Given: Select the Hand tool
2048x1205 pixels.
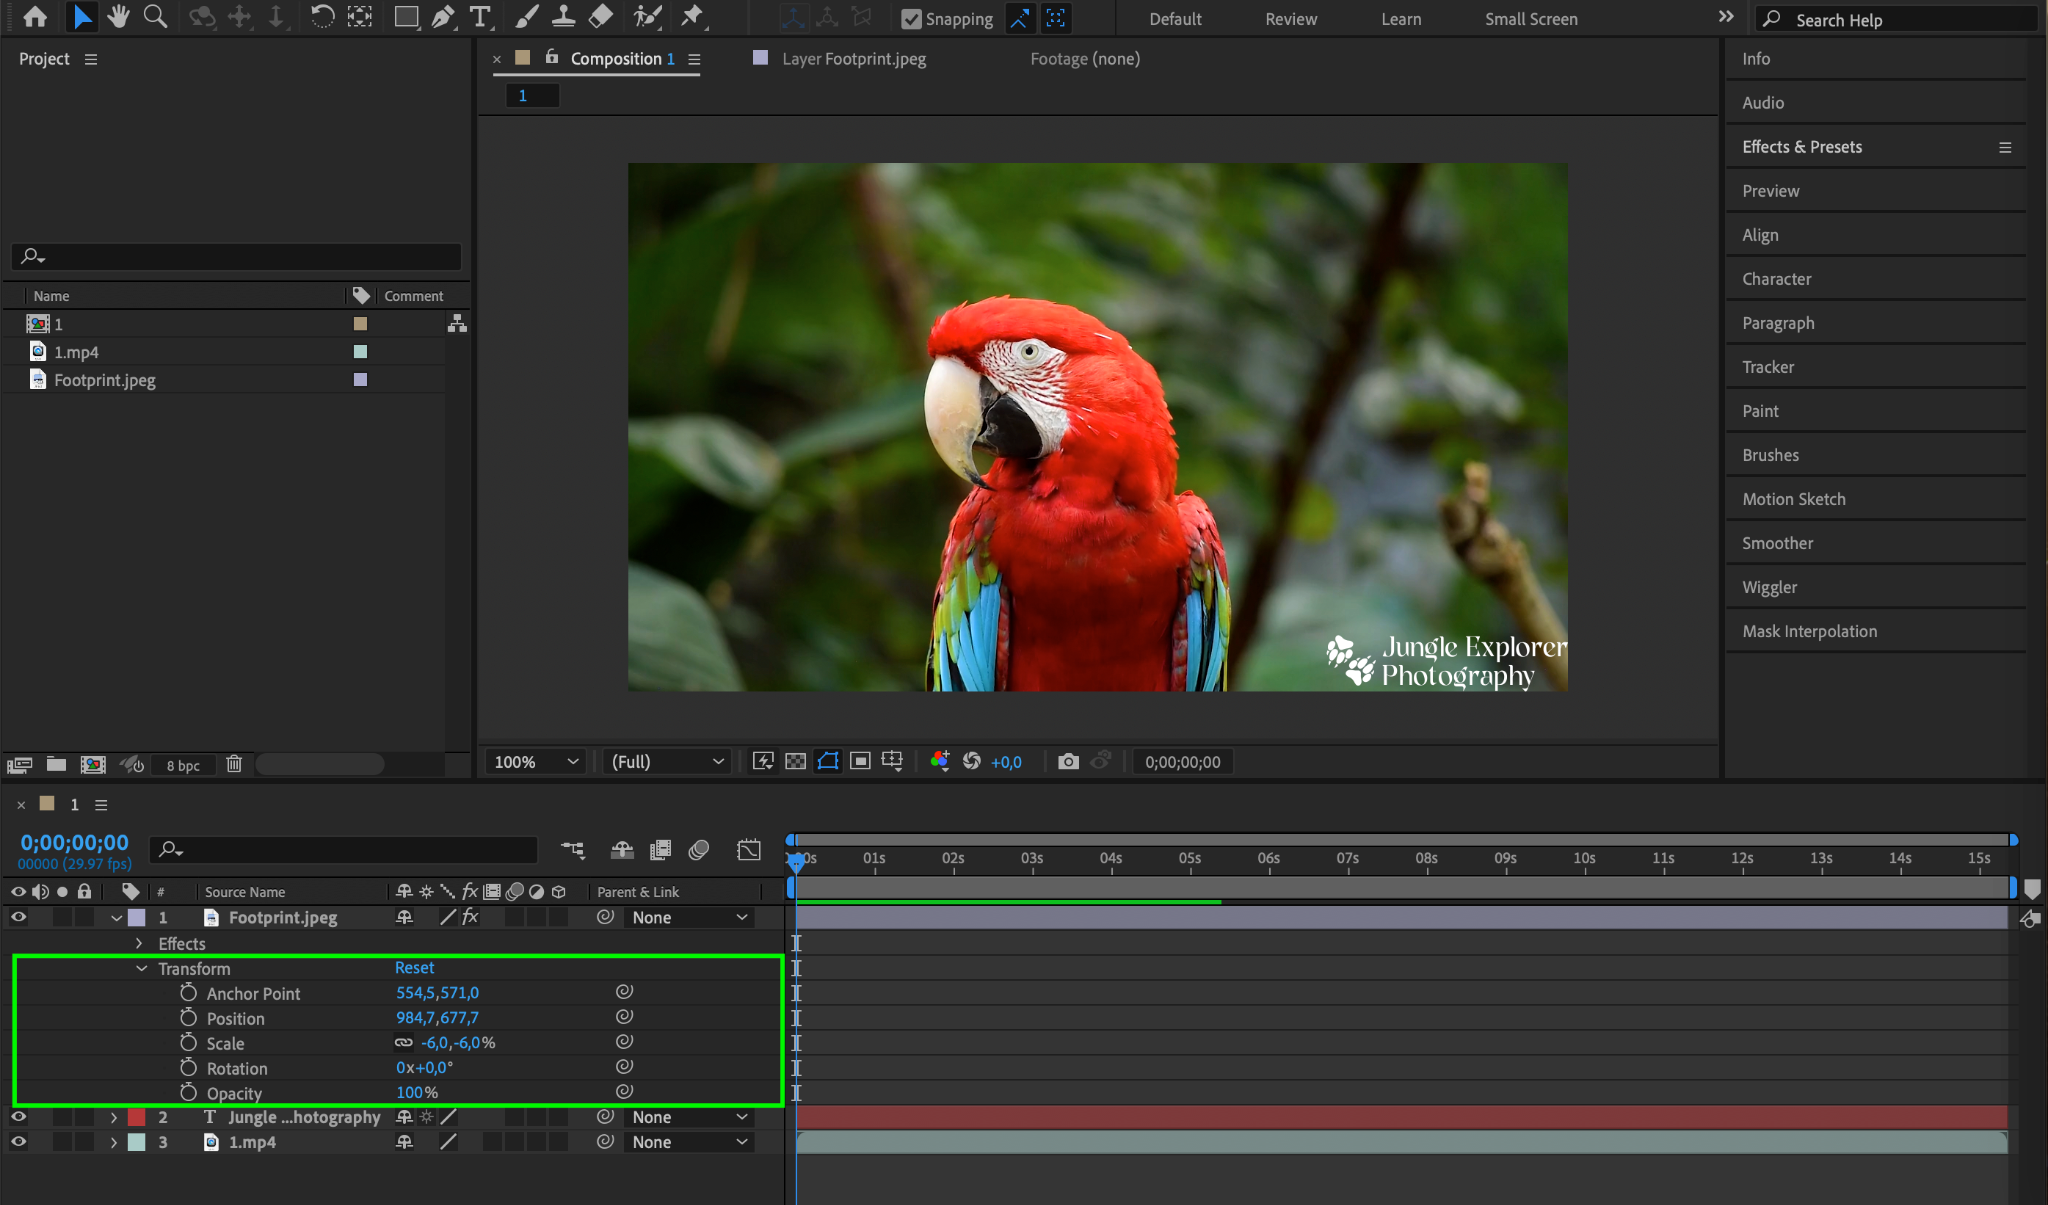Looking at the screenshot, I should pyautogui.click(x=118, y=17).
